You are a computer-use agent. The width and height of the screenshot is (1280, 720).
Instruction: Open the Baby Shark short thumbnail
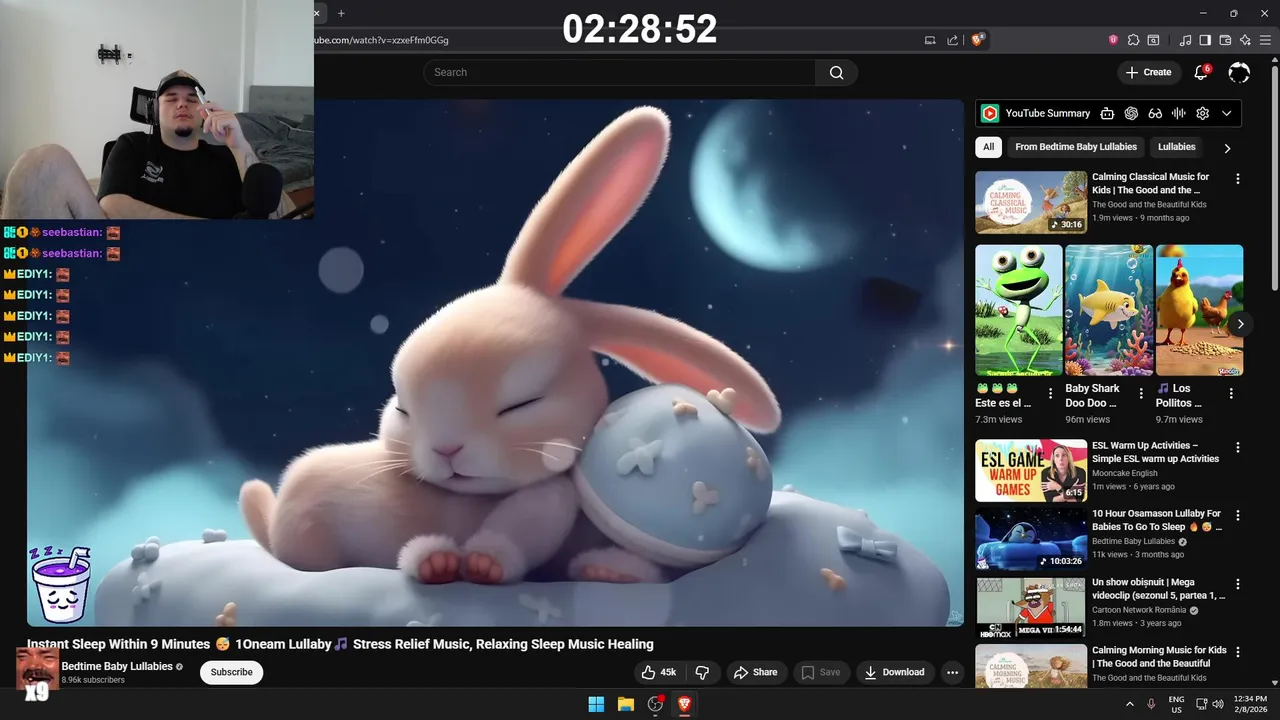pyautogui.click(x=1109, y=310)
